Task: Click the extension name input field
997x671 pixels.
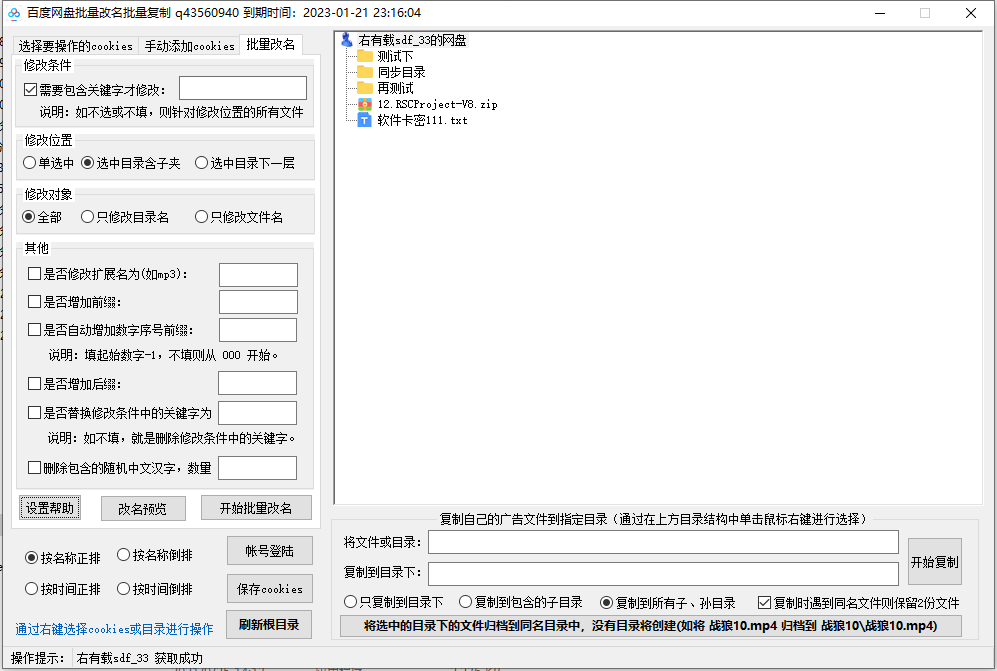Action: (258, 275)
